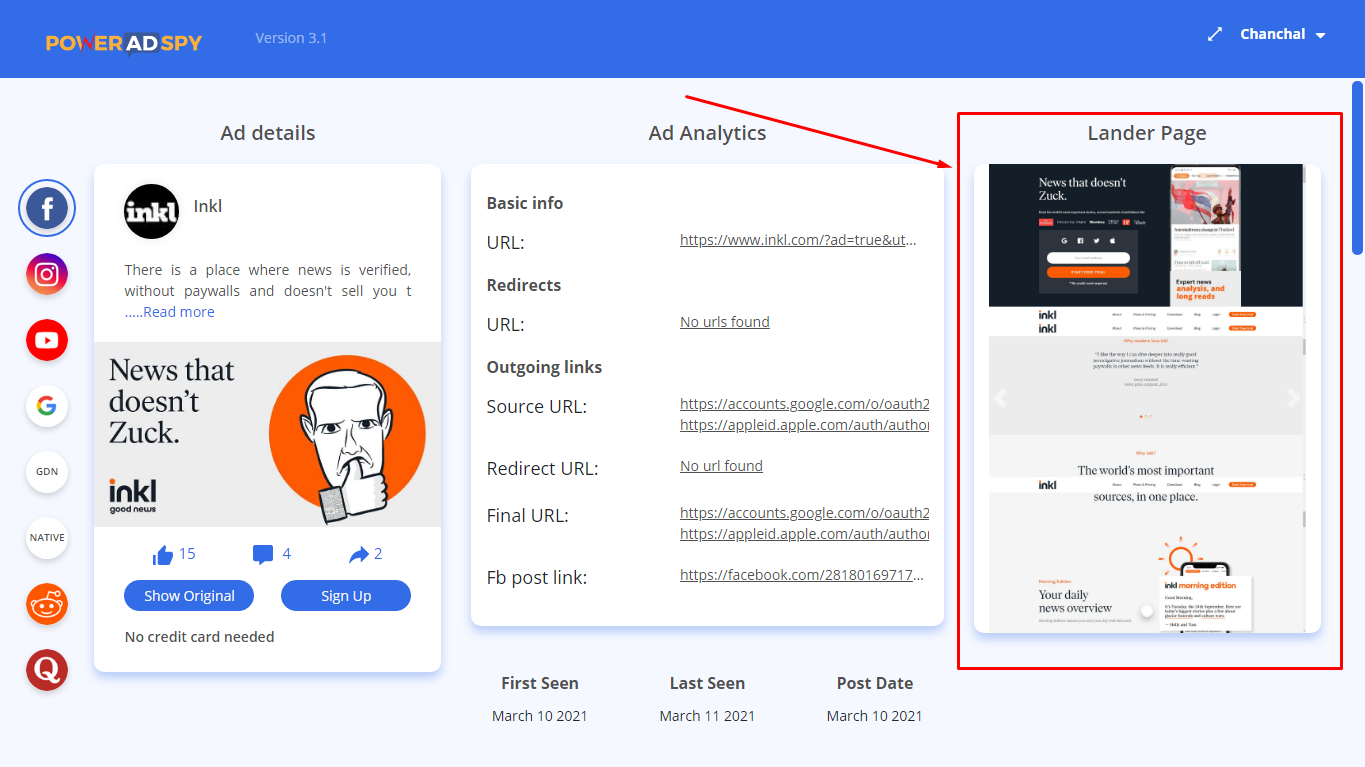Click the 'Ad Analytics' heading
This screenshot has height=767, width=1365.
tap(707, 133)
